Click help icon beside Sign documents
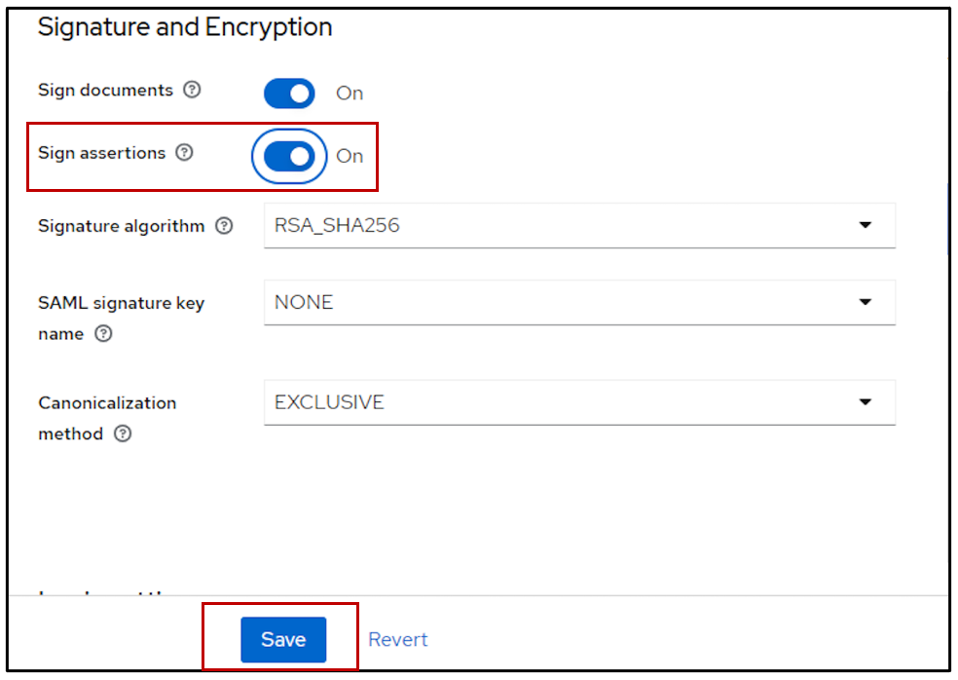 192,90
